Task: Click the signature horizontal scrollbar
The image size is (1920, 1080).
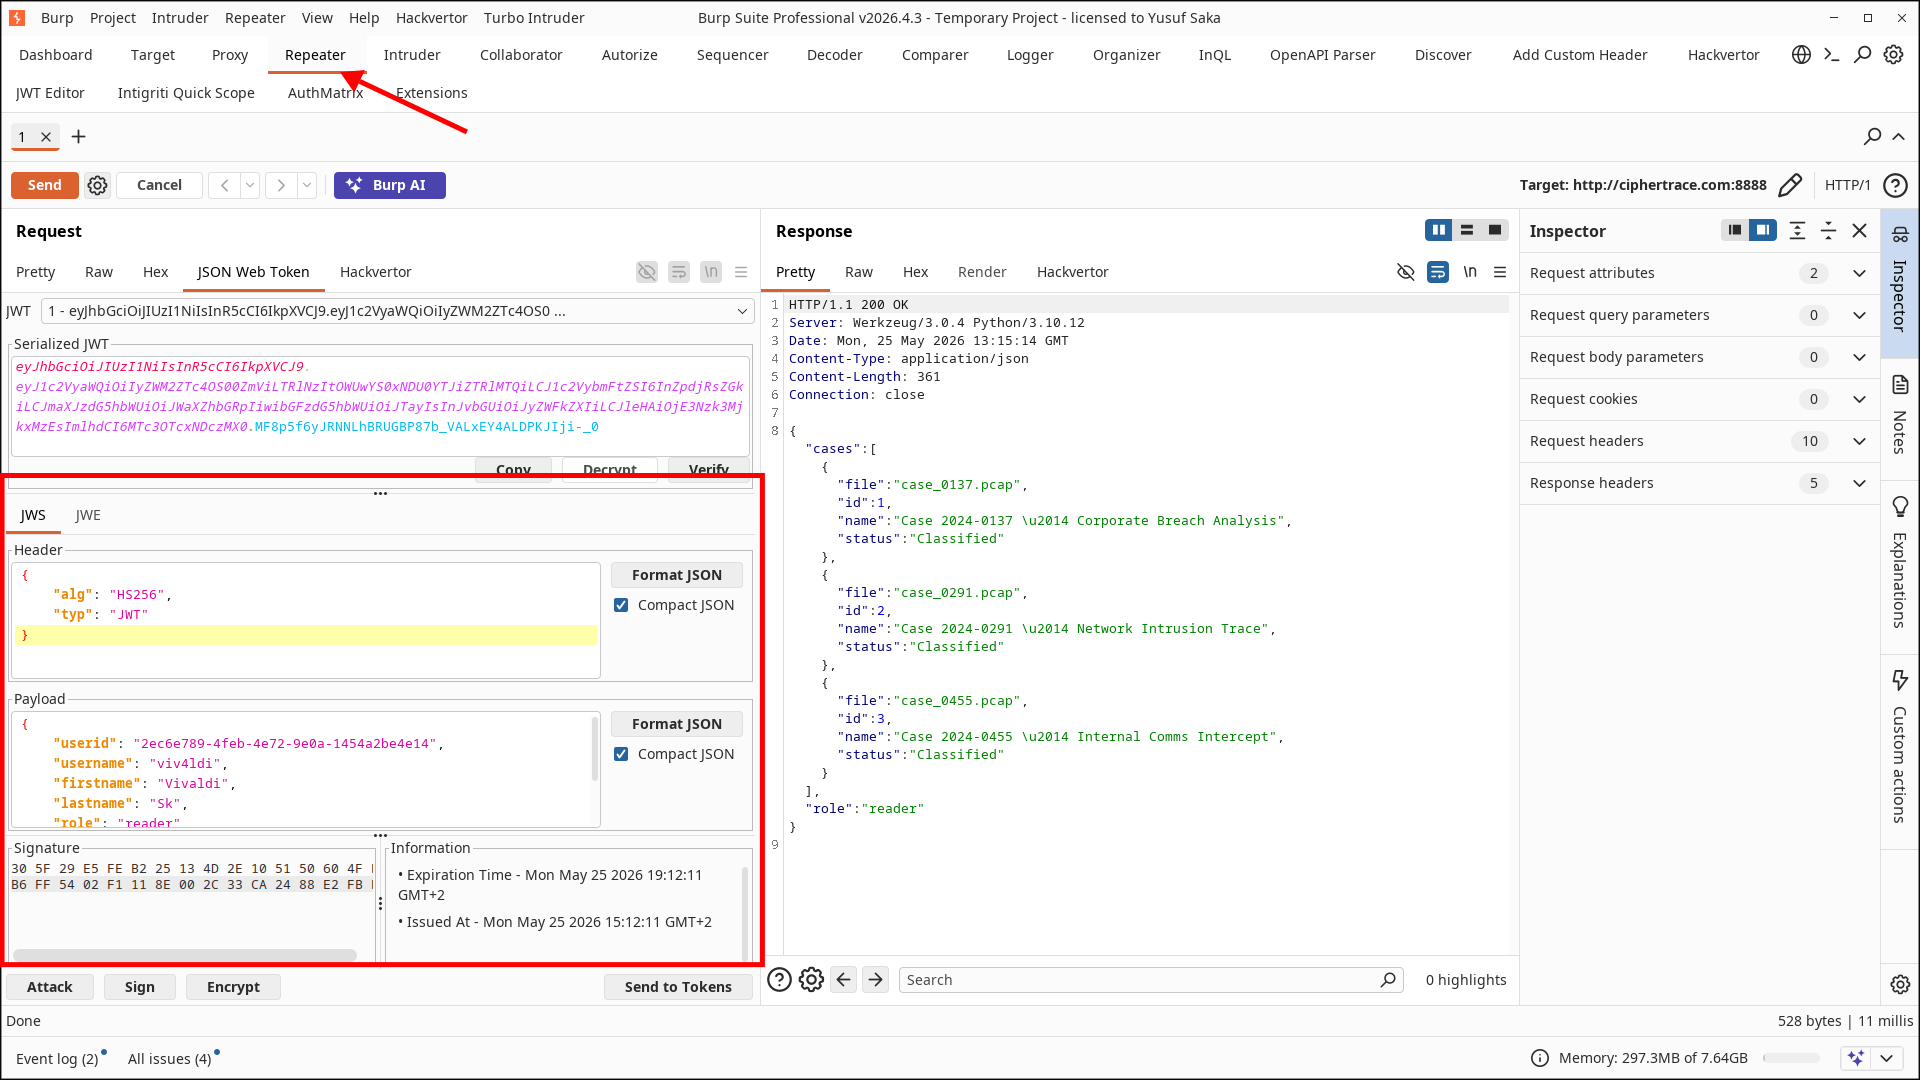Action: [x=185, y=955]
